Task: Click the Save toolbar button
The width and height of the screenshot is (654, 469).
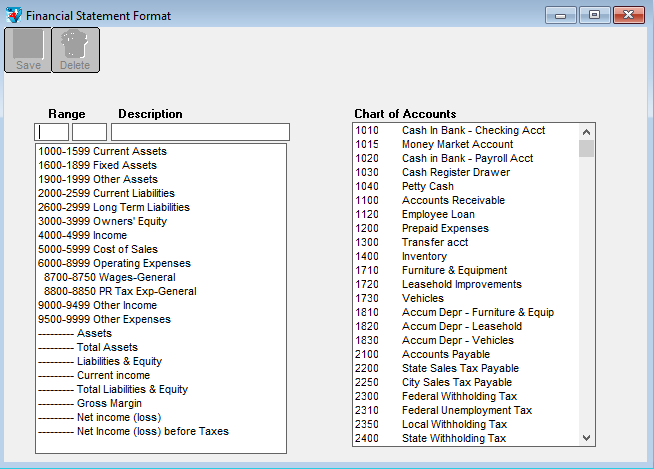Action: tap(28, 49)
